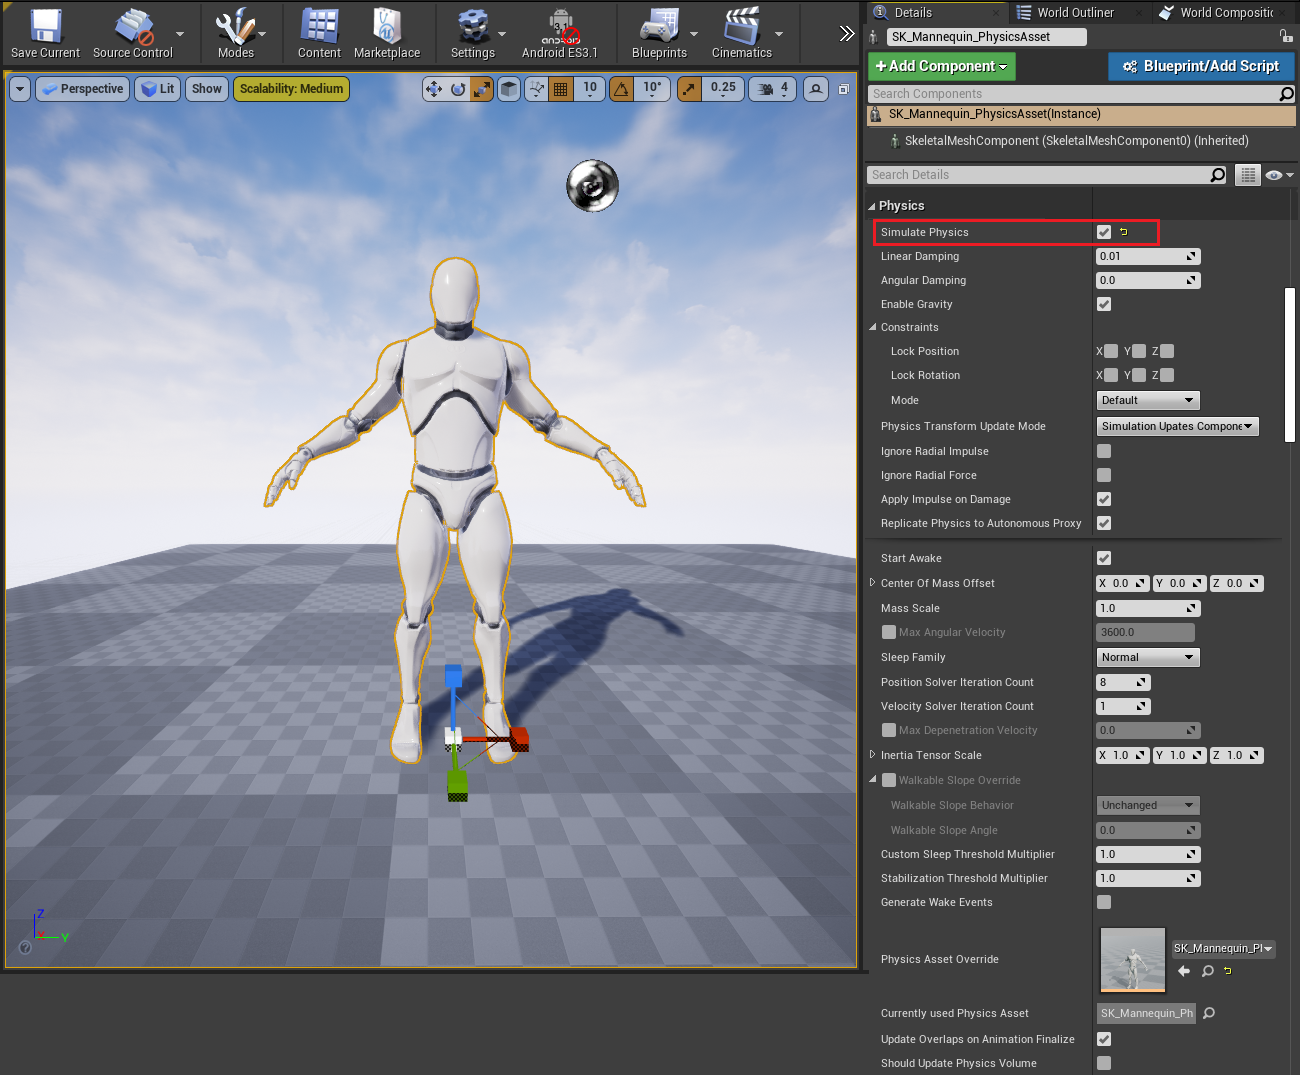Open the Show viewport menu
The width and height of the screenshot is (1300, 1075).
pyautogui.click(x=207, y=89)
